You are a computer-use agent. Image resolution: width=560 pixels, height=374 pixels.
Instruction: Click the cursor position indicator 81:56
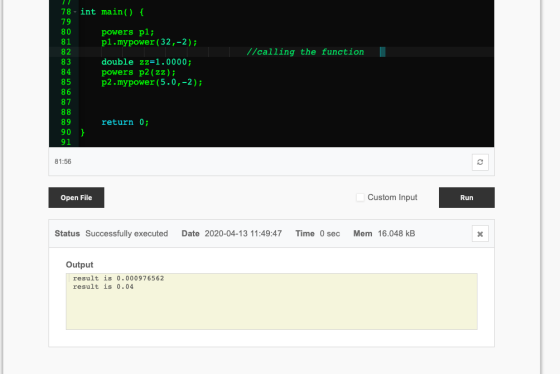pos(63,161)
